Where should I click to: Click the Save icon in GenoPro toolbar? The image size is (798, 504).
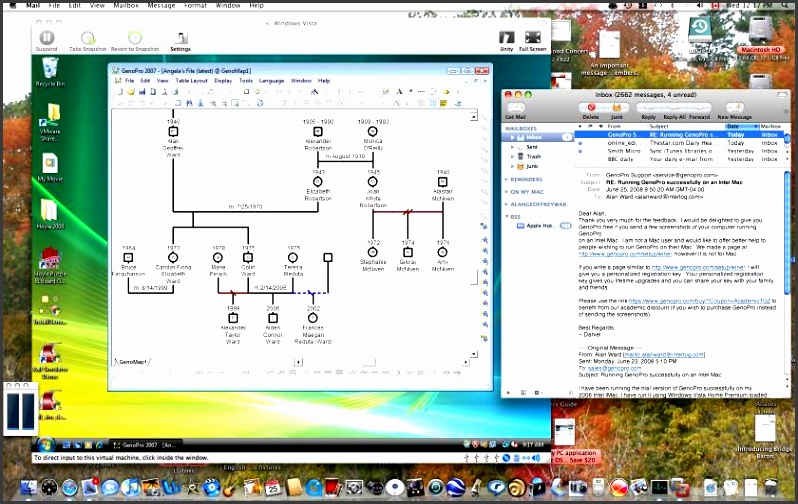coord(142,92)
